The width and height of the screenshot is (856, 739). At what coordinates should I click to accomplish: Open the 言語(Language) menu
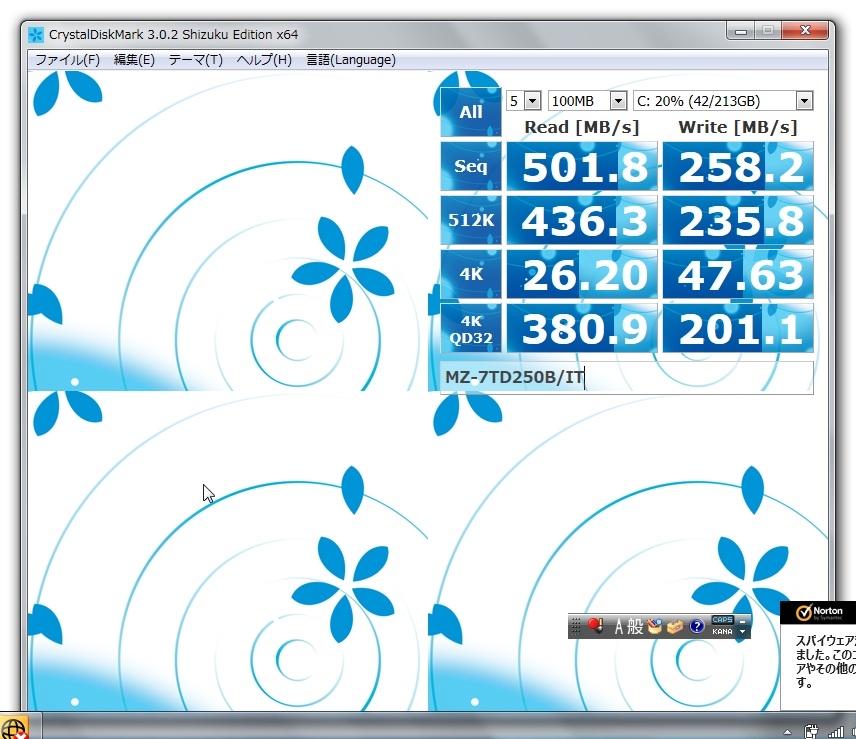click(351, 59)
